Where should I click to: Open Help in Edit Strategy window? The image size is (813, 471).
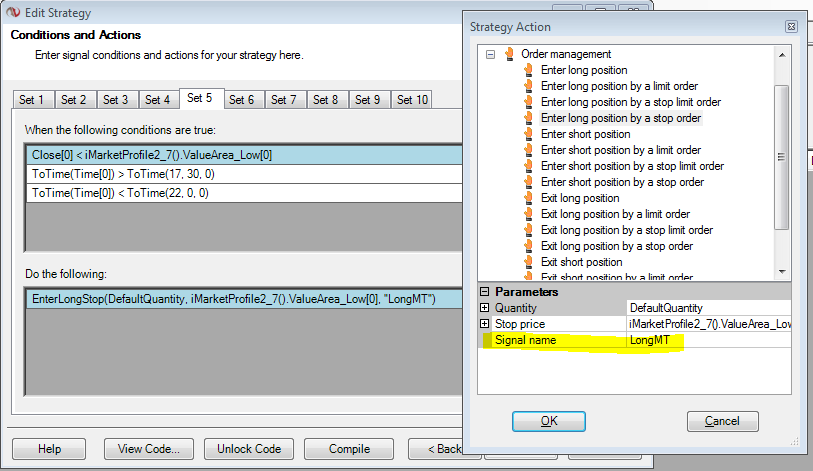pyautogui.click(x=49, y=449)
